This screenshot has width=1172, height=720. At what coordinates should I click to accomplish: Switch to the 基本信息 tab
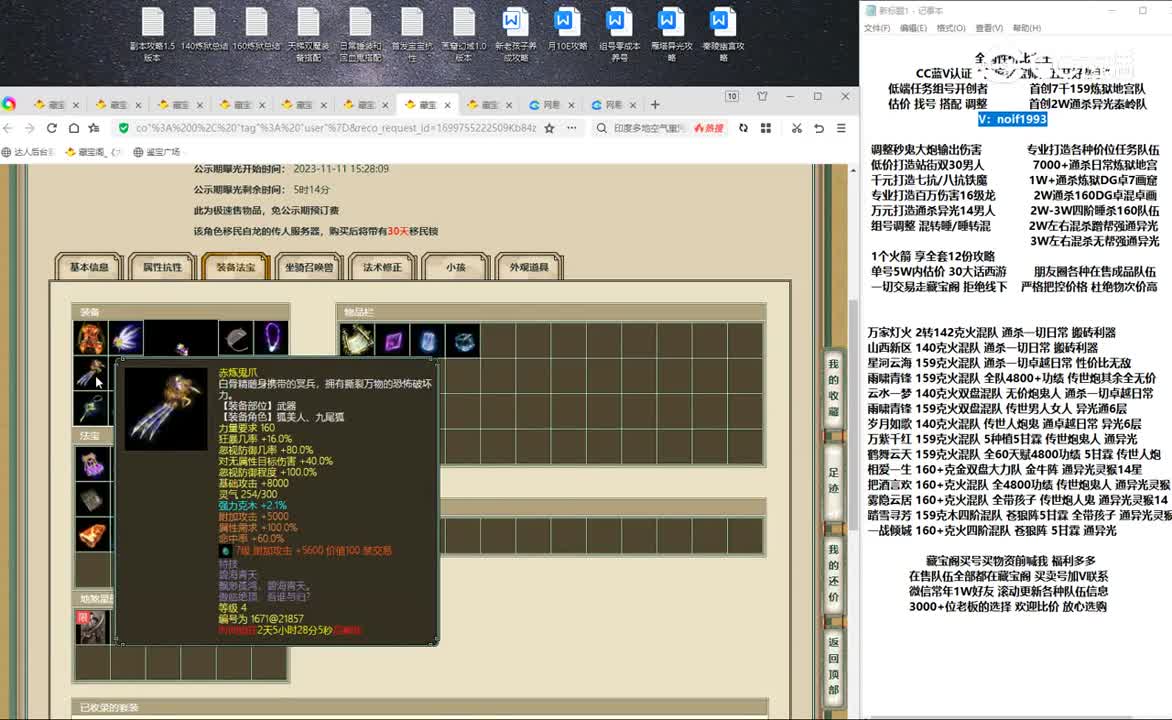click(89, 267)
